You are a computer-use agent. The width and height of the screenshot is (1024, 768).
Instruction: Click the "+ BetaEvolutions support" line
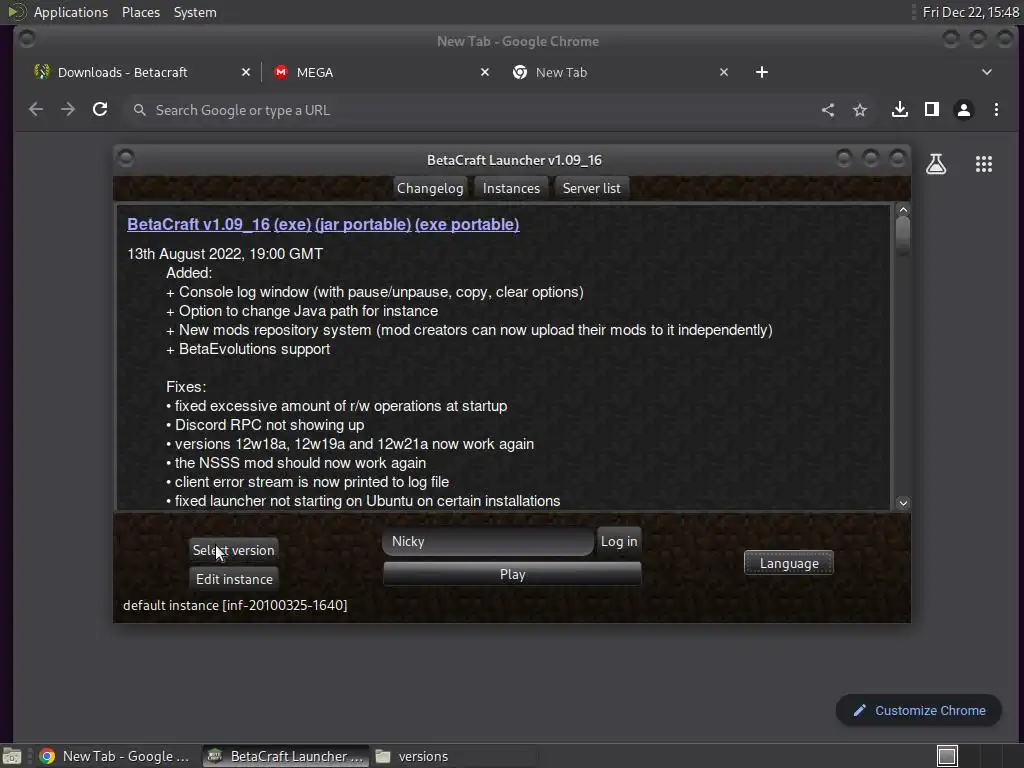coord(248,349)
